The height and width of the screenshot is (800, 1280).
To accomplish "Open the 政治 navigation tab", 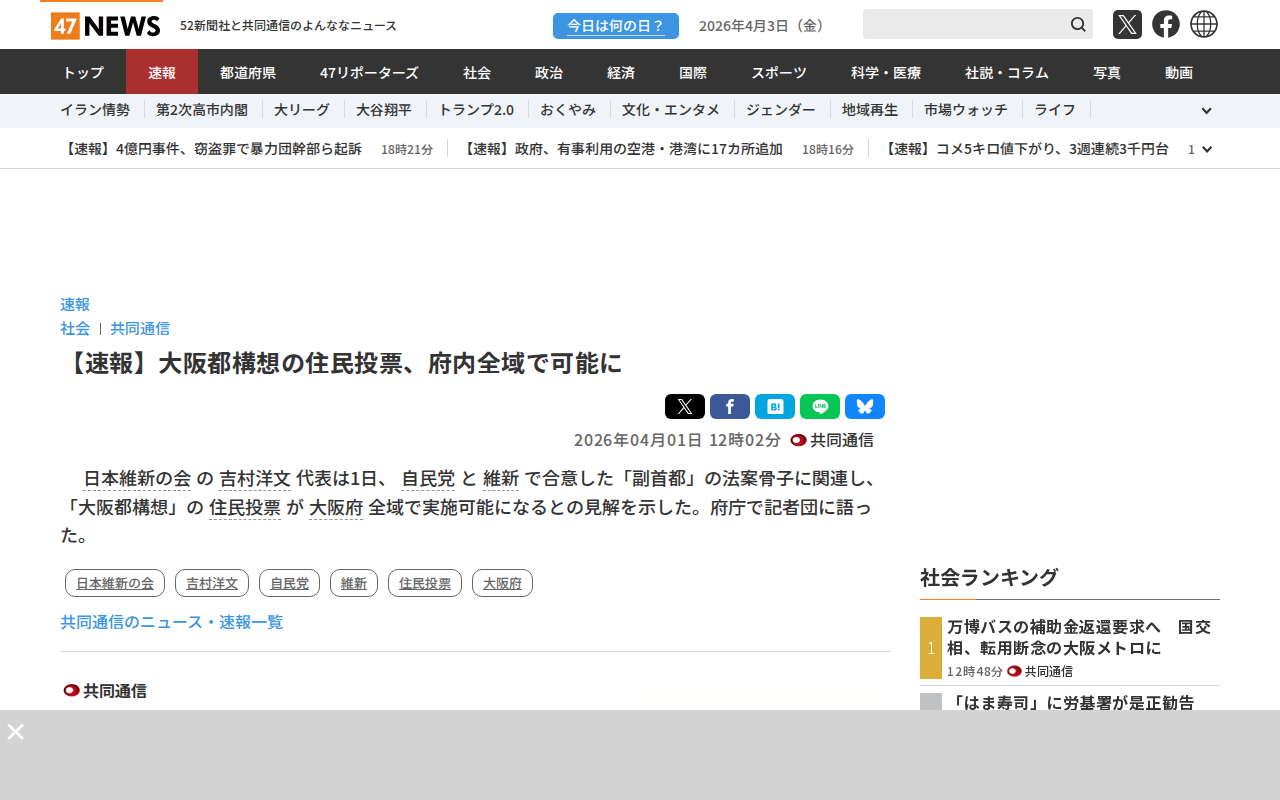I will coord(549,72).
